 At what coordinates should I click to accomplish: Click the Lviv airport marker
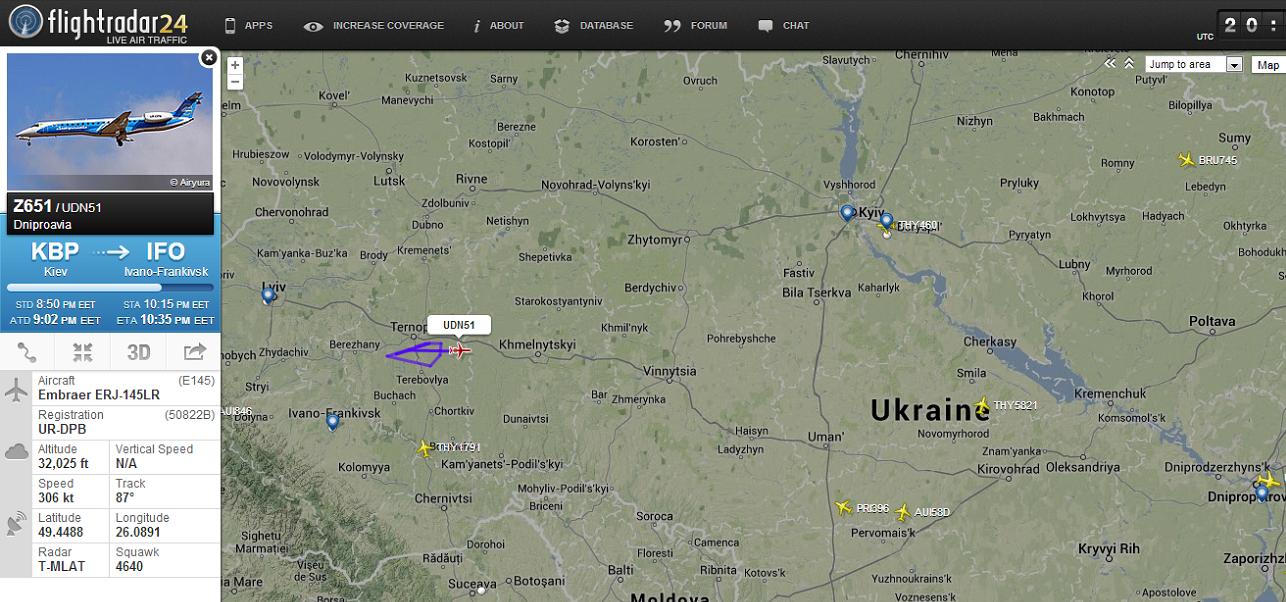point(268,295)
